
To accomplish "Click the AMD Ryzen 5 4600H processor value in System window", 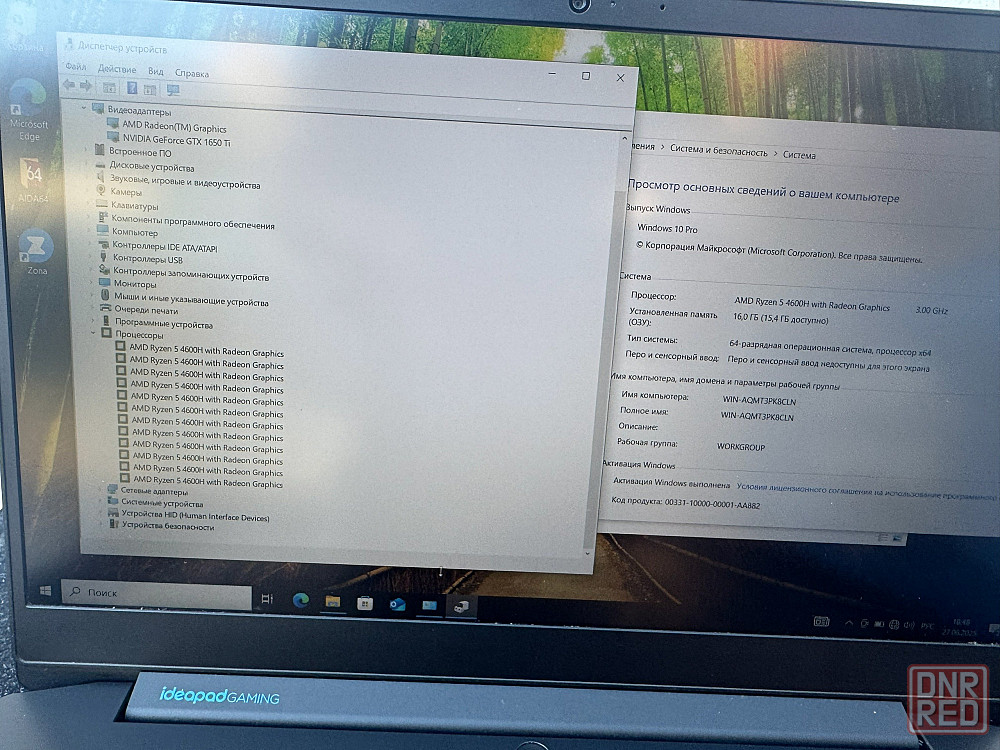I will pos(812,304).
